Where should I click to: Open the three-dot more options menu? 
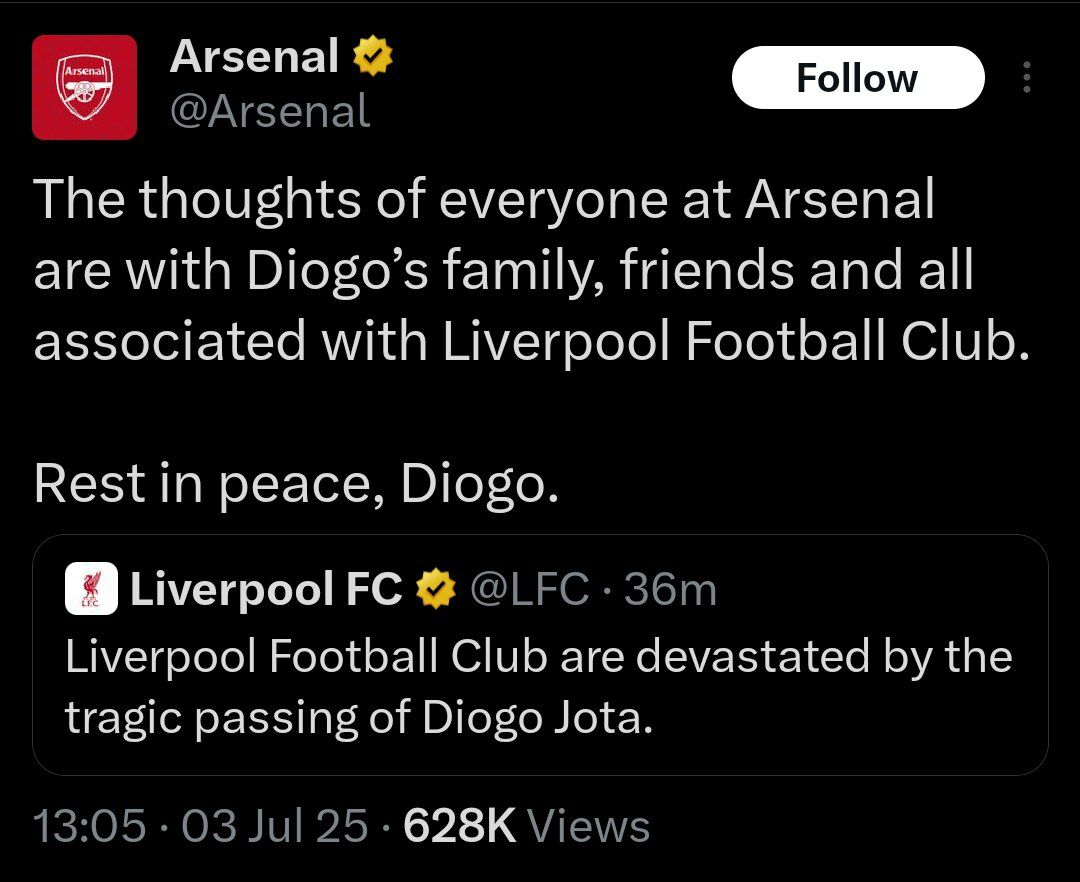click(1025, 78)
